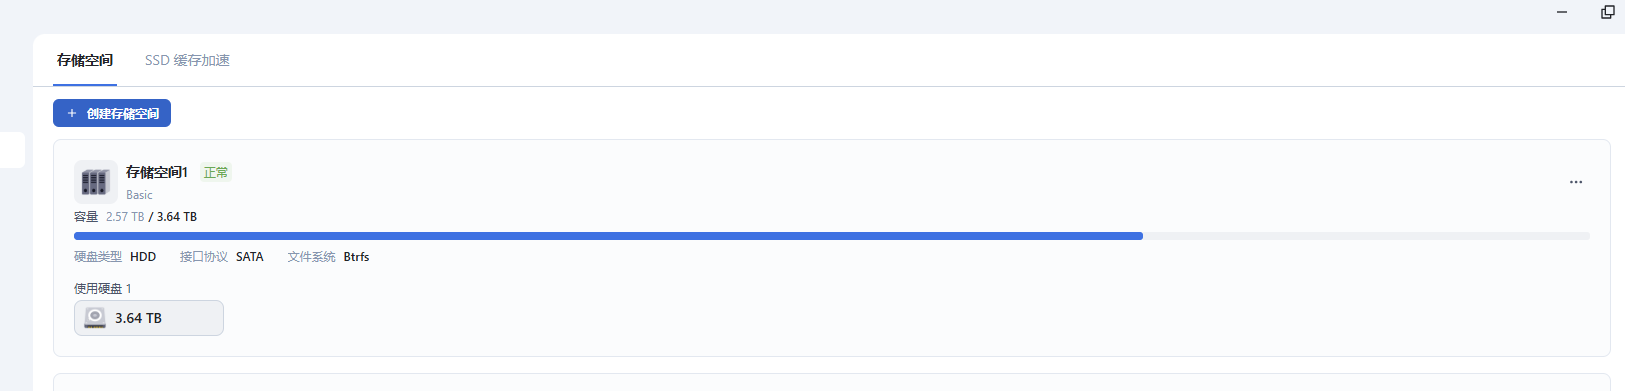Switch to the SSD 缓存加速 tab

coord(187,60)
